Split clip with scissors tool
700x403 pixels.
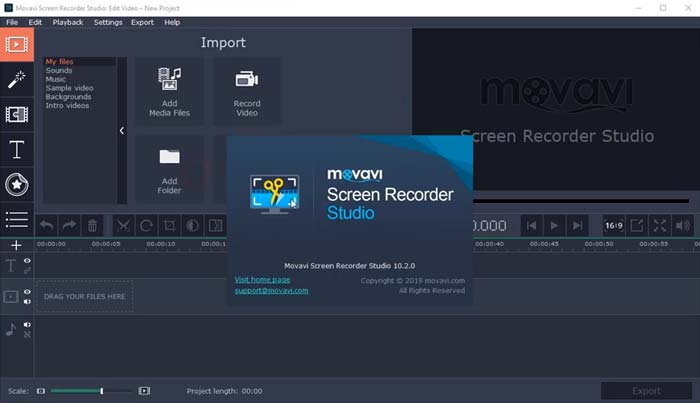(x=123, y=225)
